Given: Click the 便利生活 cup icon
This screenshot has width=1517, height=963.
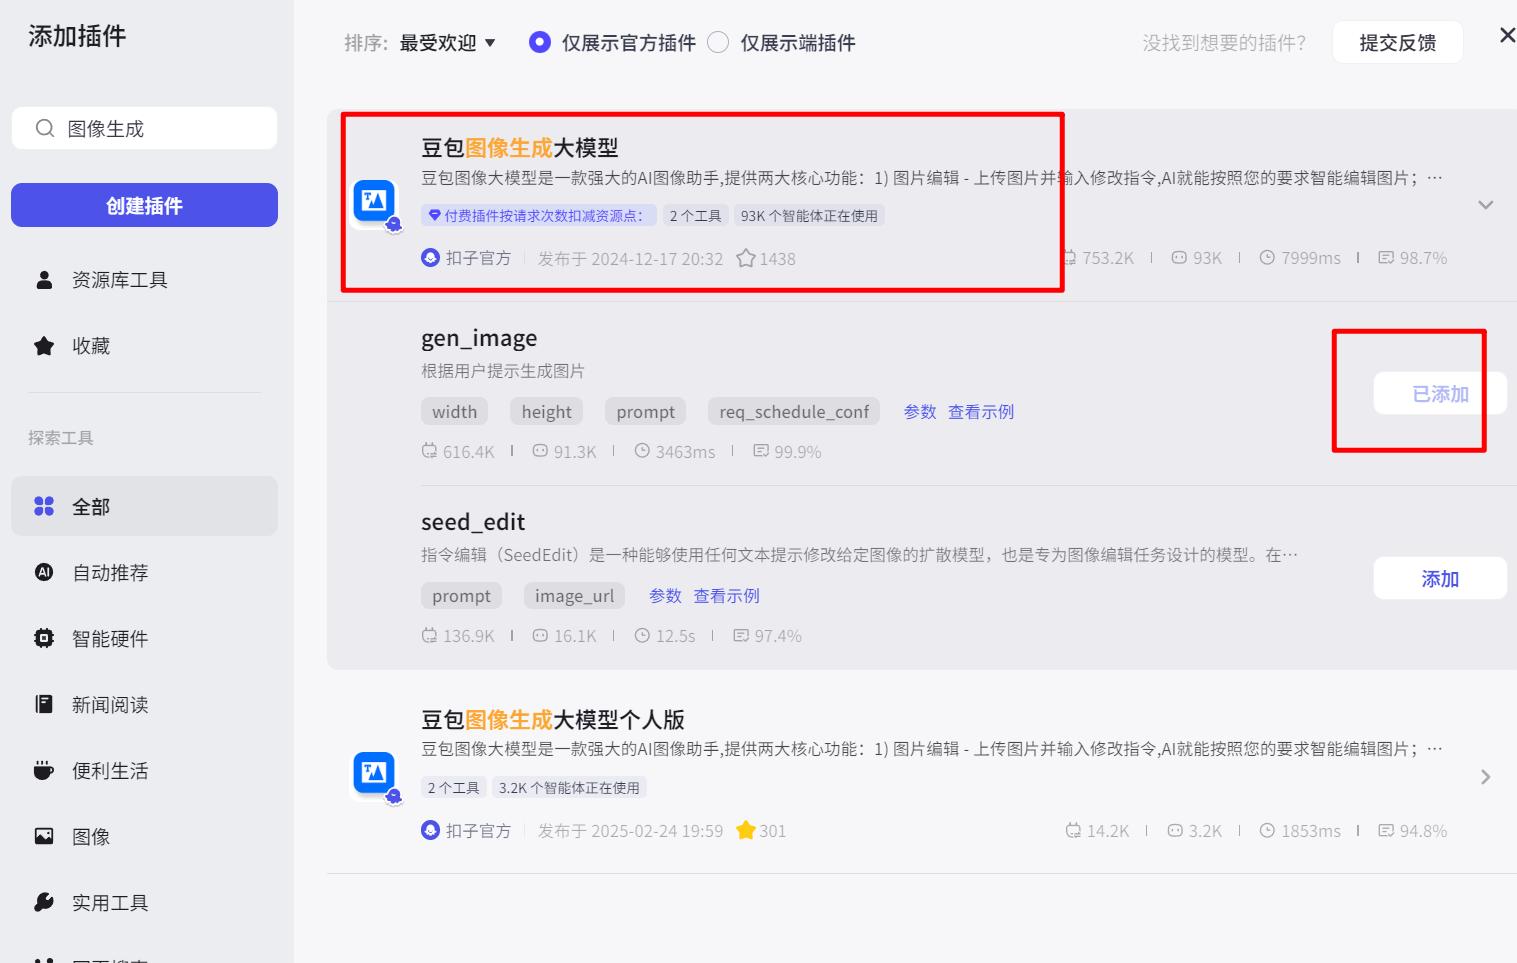Looking at the screenshot, I should click(44, 770).
